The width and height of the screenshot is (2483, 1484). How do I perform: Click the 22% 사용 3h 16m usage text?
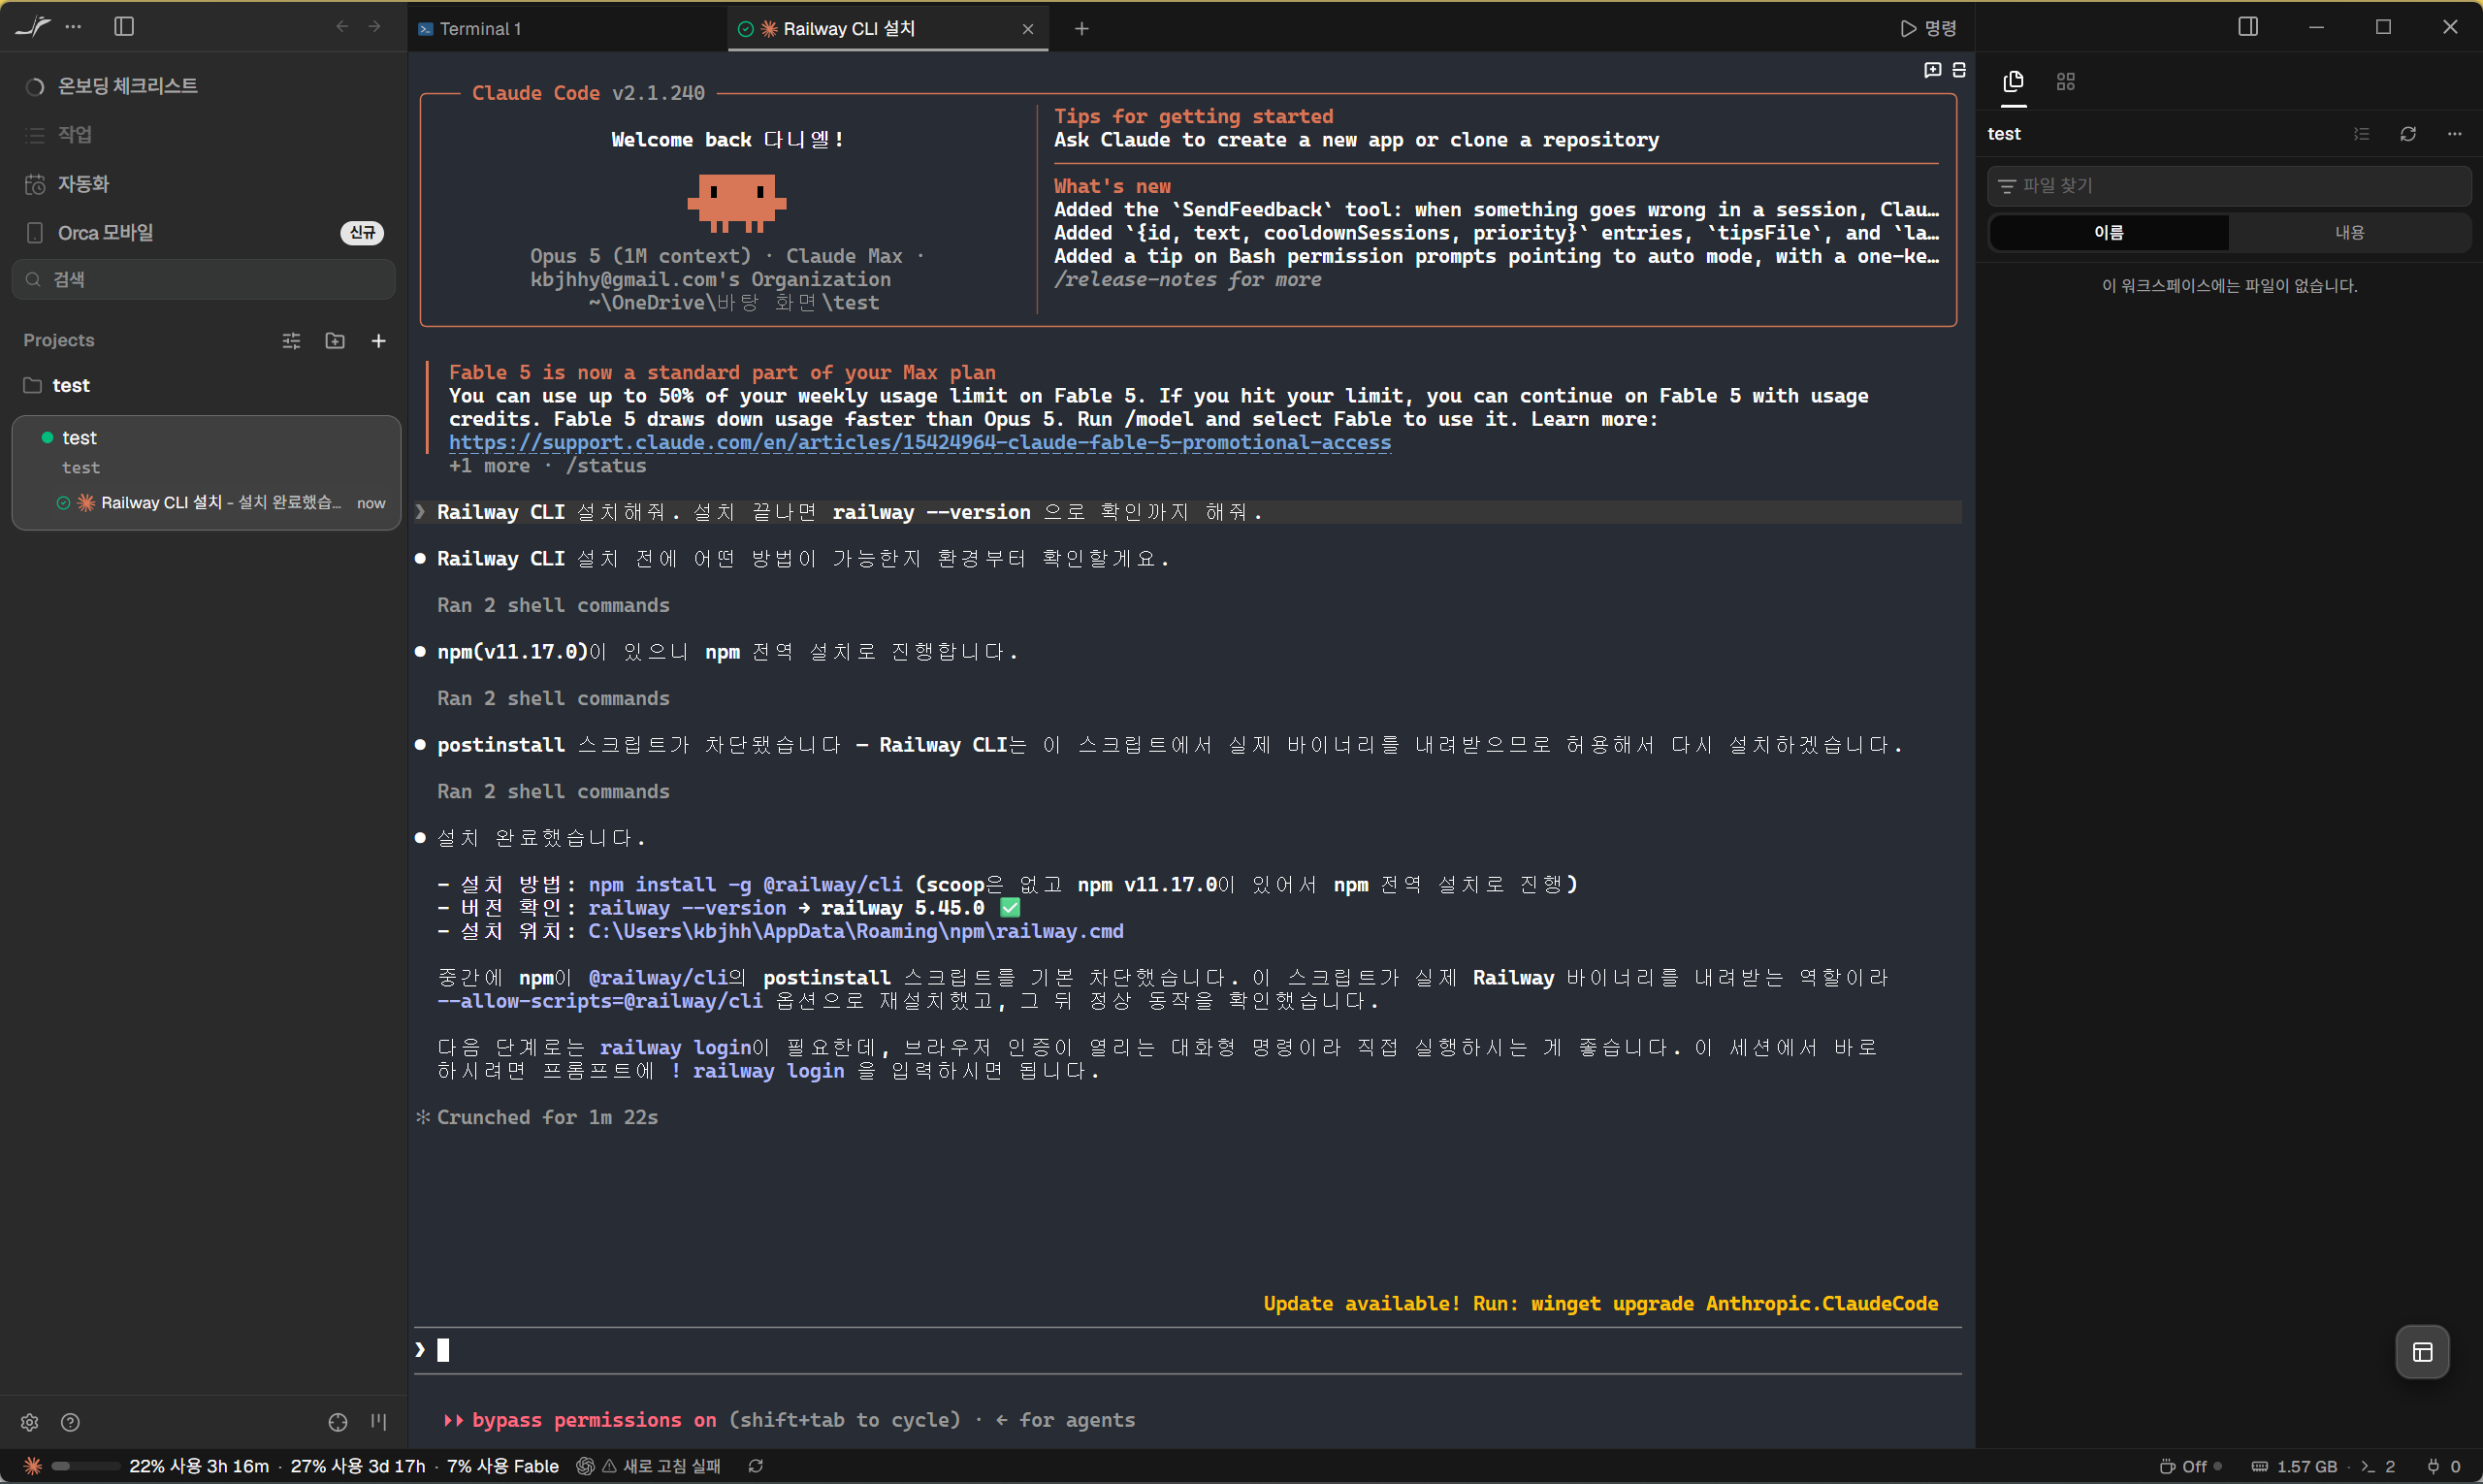pyautogui.click(x=199, y=1467)
